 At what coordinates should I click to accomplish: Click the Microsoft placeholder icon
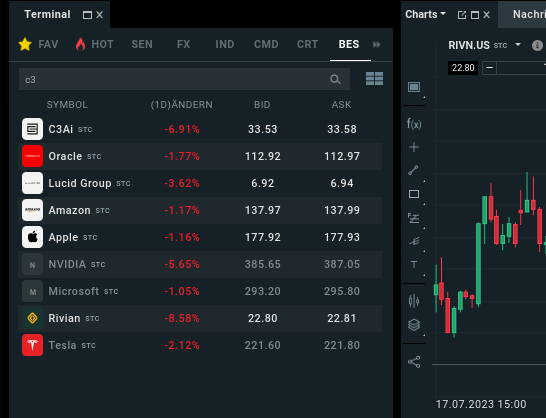(32, 291)
